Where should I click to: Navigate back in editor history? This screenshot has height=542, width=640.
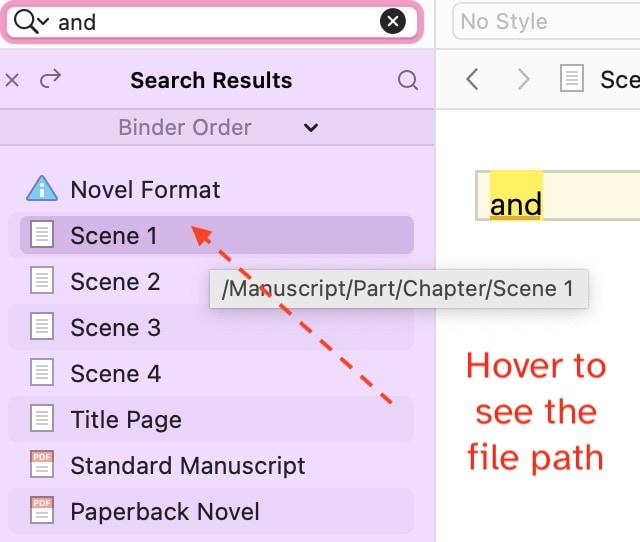(x=472, y=79)
